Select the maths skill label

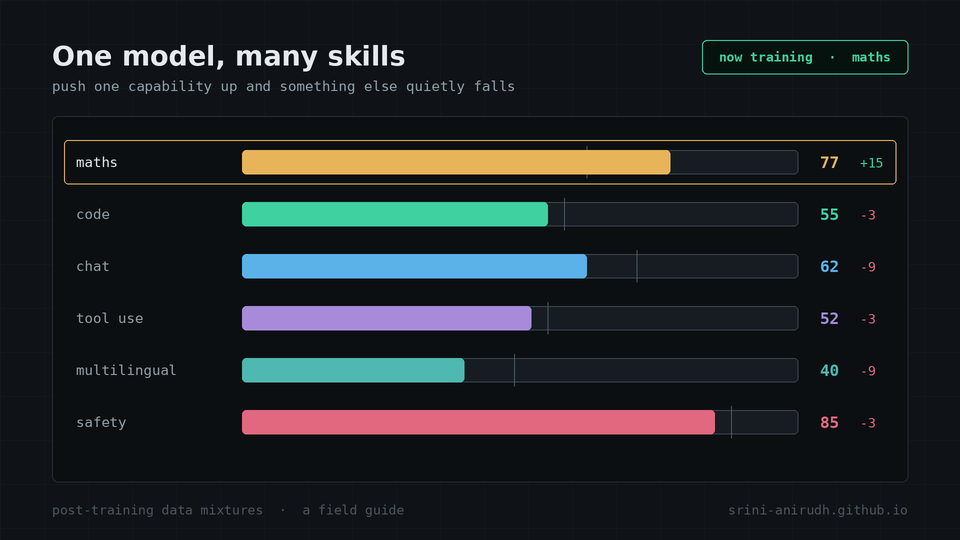97,162
